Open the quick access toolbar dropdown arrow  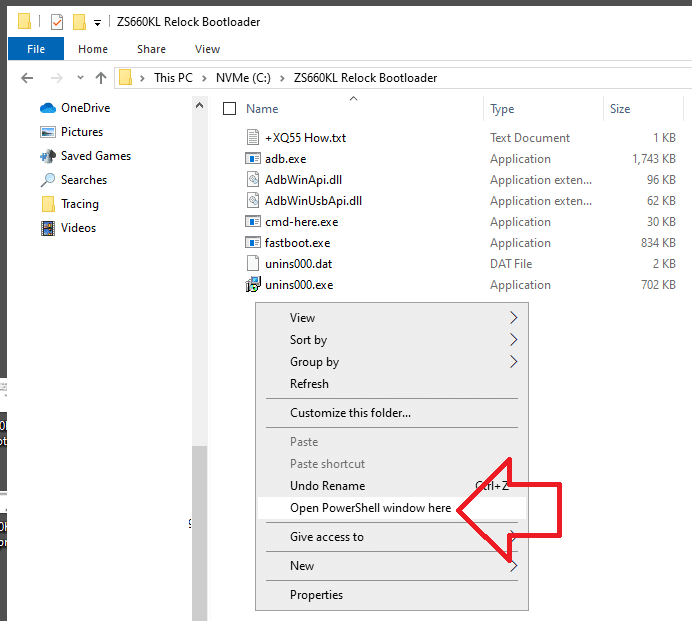click(97, 23)
